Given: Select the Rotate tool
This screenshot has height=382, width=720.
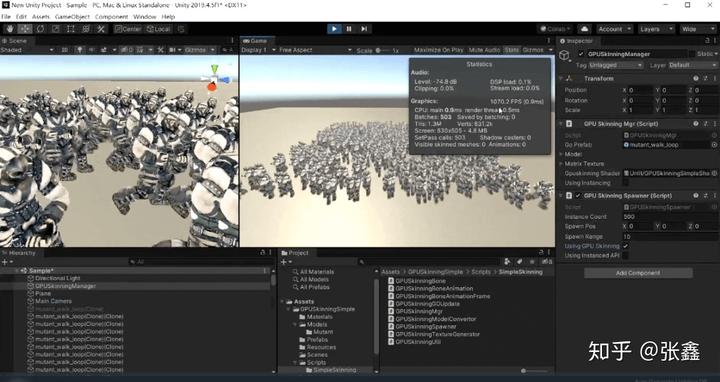Looking at the screenshot, I should coord(40,29).
